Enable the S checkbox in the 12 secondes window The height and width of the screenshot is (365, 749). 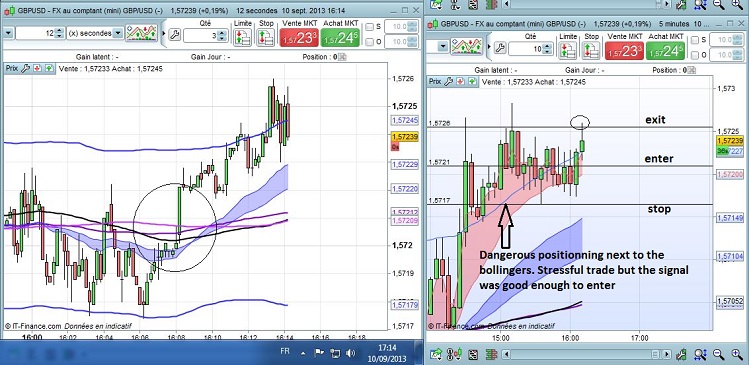pyautogui.click(x=370, y=27)
